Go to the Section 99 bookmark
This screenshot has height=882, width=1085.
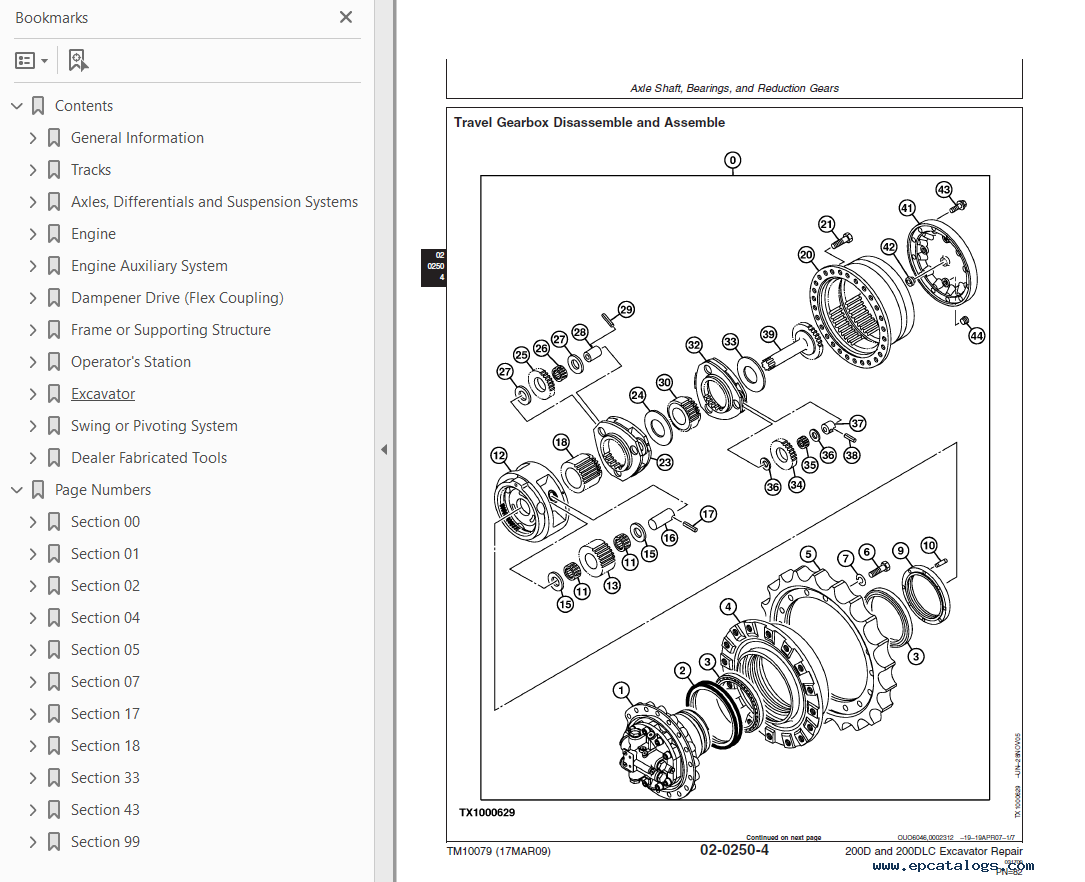tap(105, 842)
